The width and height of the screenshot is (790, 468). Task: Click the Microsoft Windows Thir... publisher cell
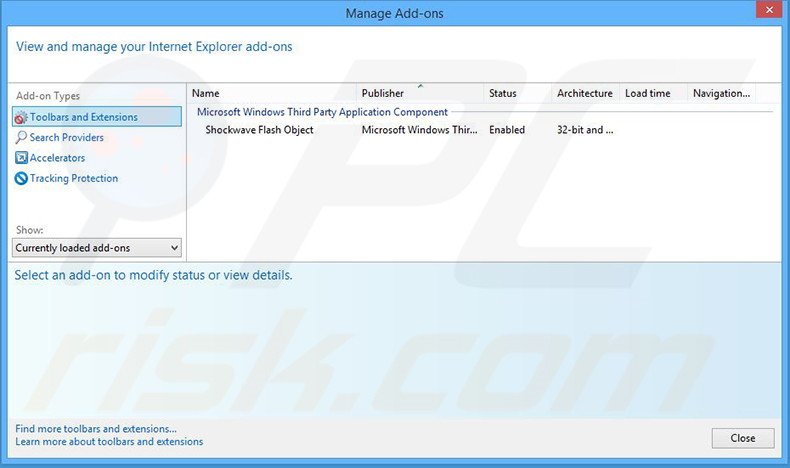(420, 130)
